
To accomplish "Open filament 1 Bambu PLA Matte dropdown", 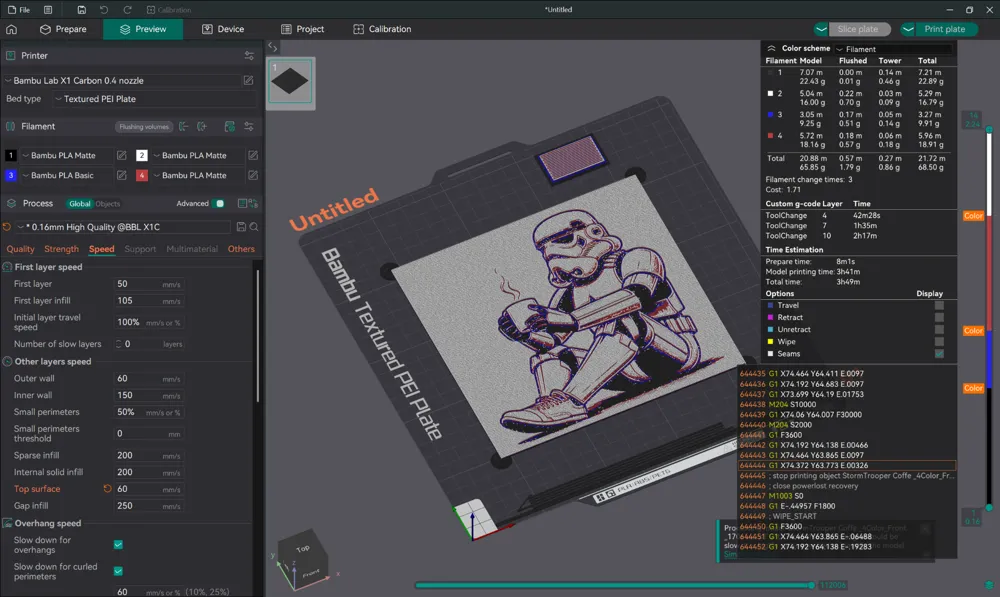I will [x=66, y=155].
